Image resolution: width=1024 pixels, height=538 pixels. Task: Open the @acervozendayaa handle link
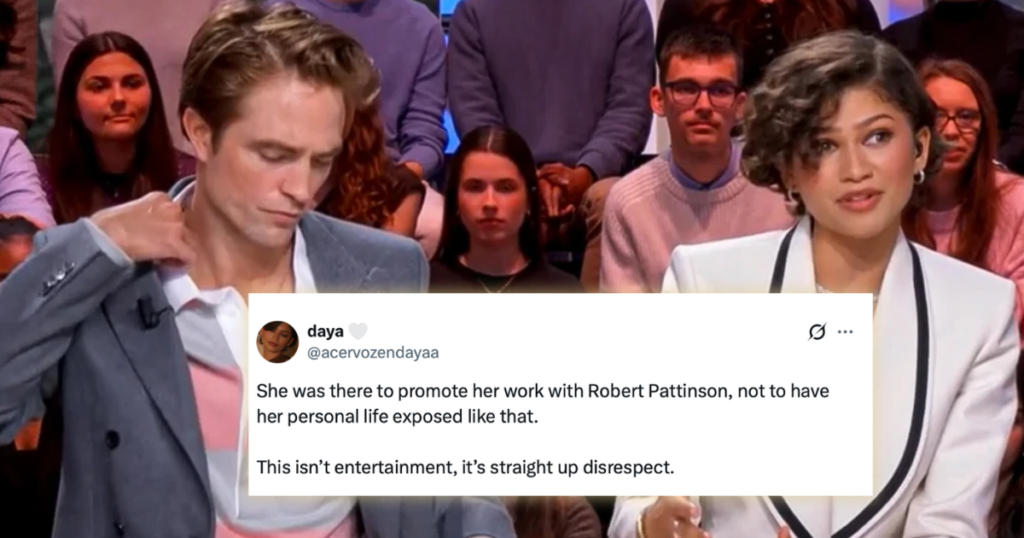[x=373, y=353]
